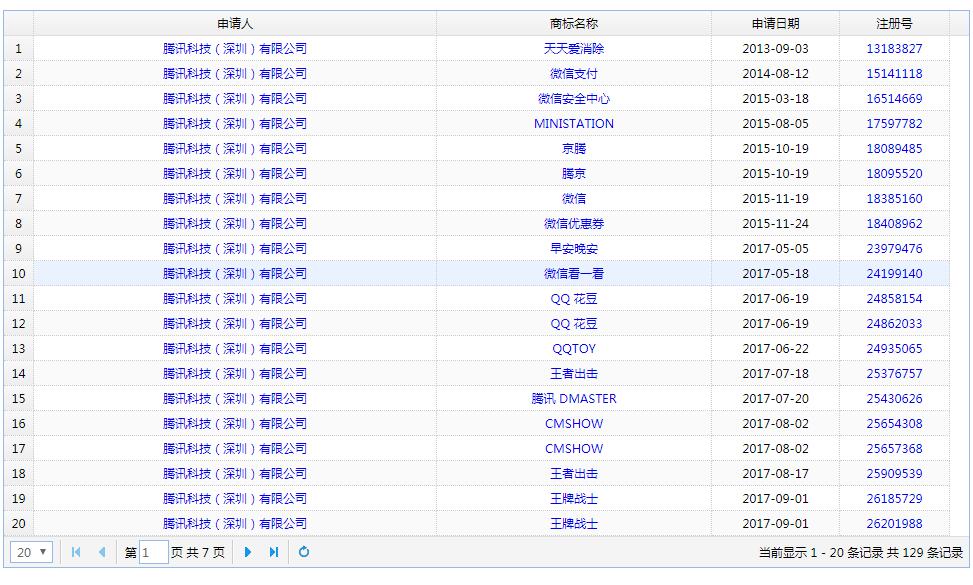Sort by 申请人 column header
The height and width of the screenshot is (585, 973).
coord(235,23)
